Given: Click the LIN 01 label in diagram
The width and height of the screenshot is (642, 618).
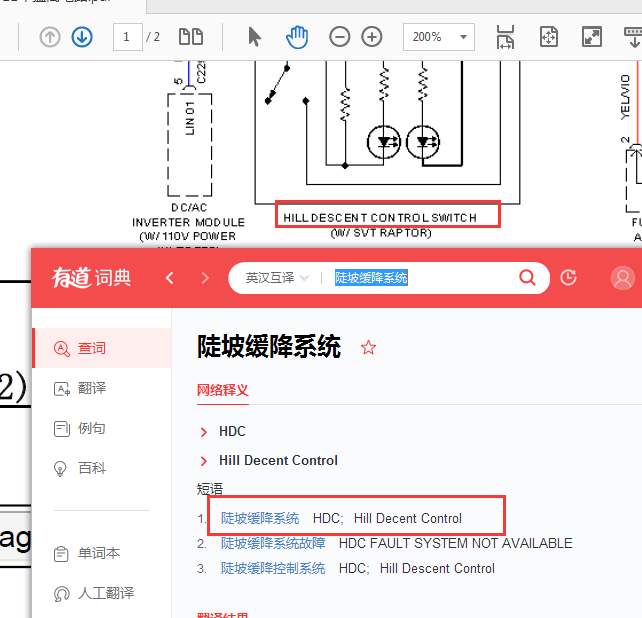Looking at the screenshot, I should [x=190, y=118].
